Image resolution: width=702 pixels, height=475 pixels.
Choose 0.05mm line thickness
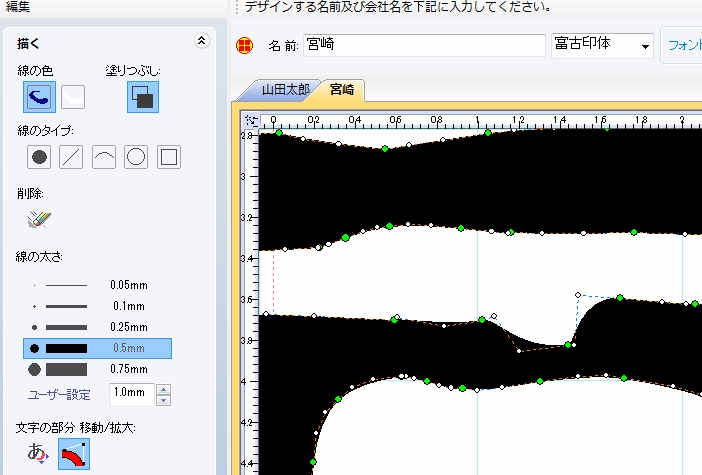pyautogui.click(x=97, y=285)
